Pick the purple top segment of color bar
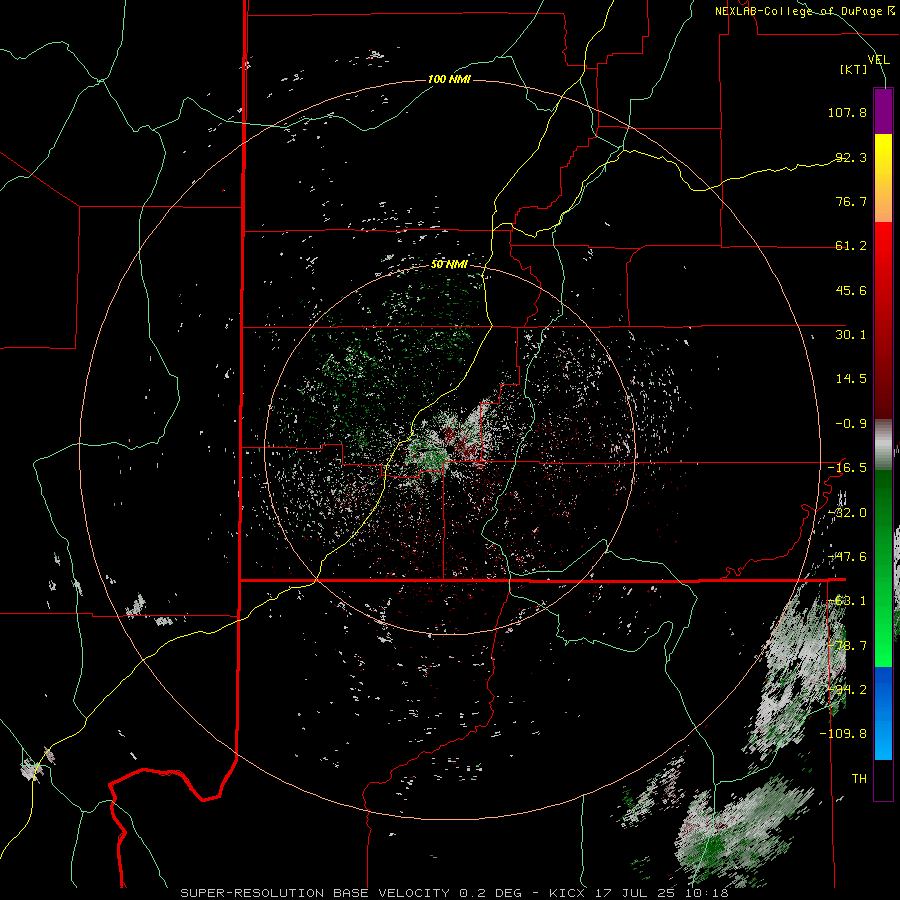Viewport: 900px width, 900px height. (x=883, y=111)
